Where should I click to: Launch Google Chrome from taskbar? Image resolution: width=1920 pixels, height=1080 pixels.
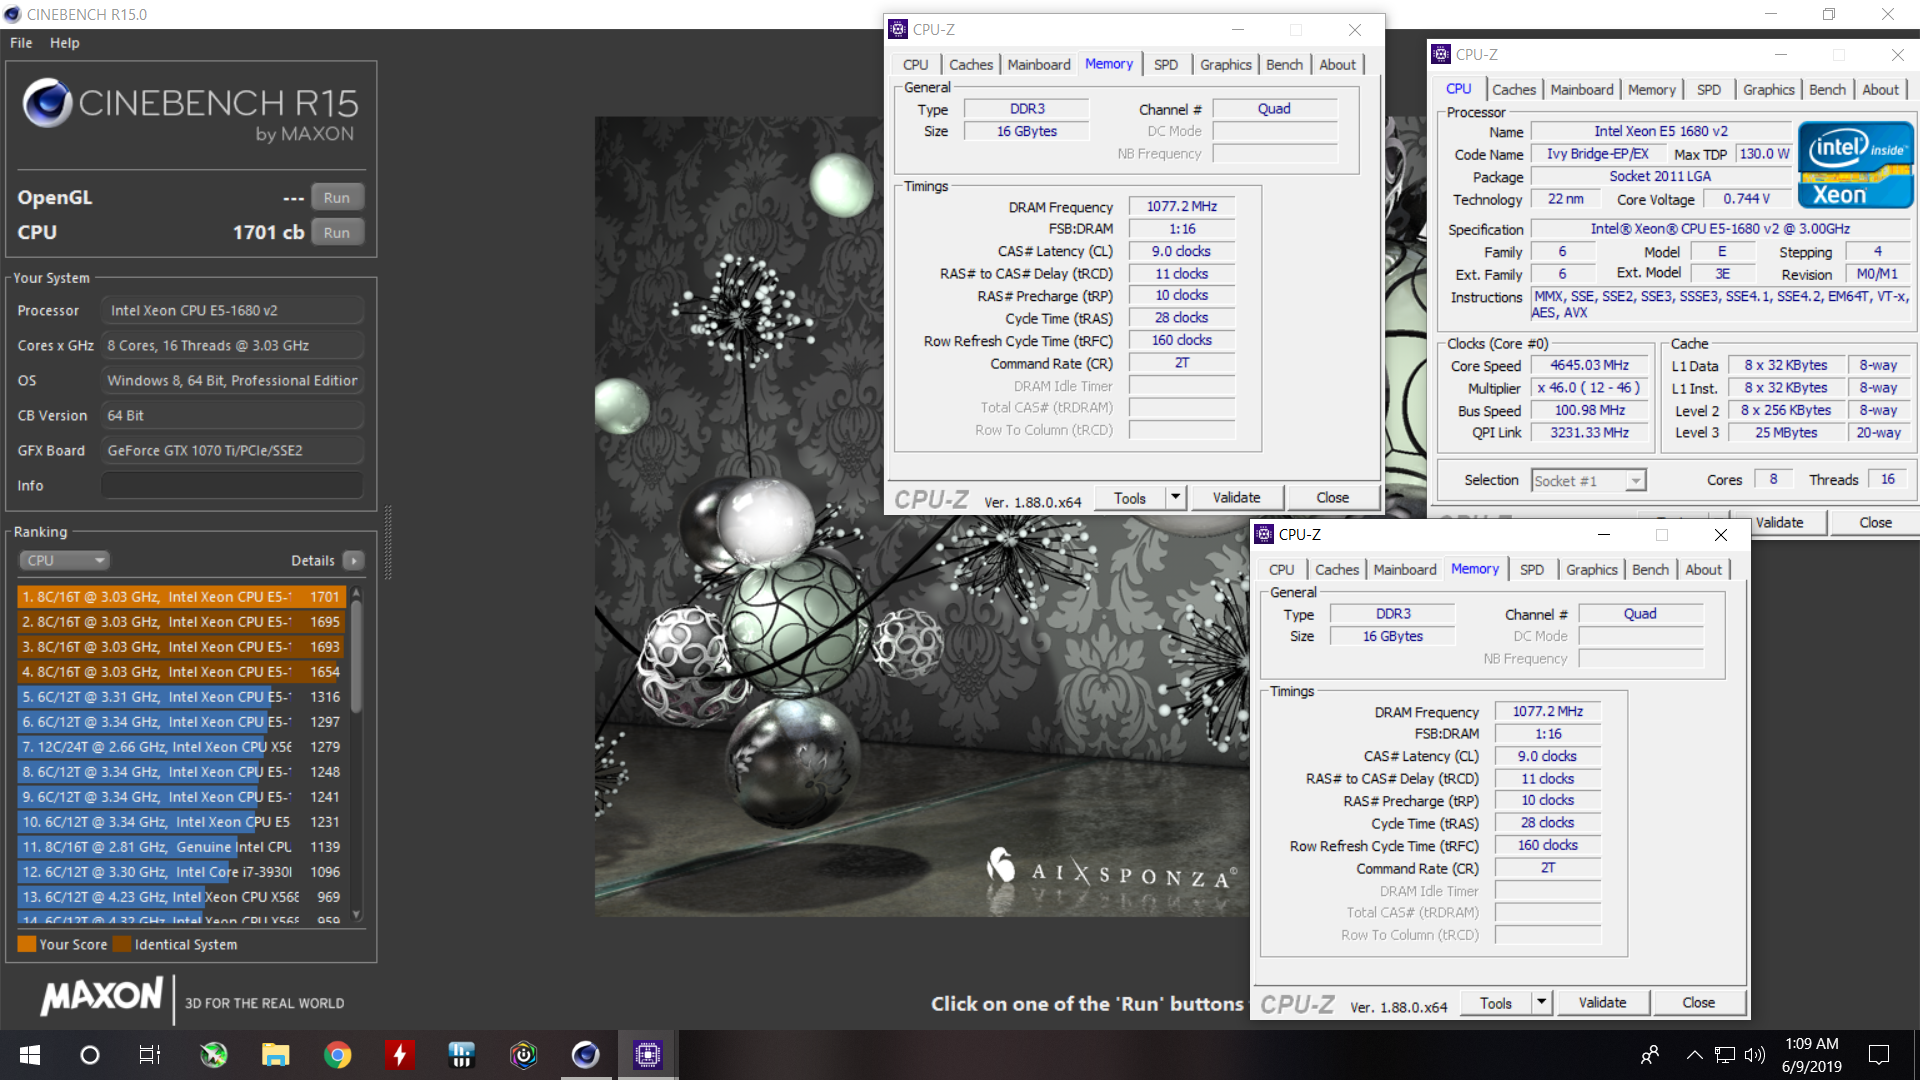pyautogui.click(x=338, y=1055)
